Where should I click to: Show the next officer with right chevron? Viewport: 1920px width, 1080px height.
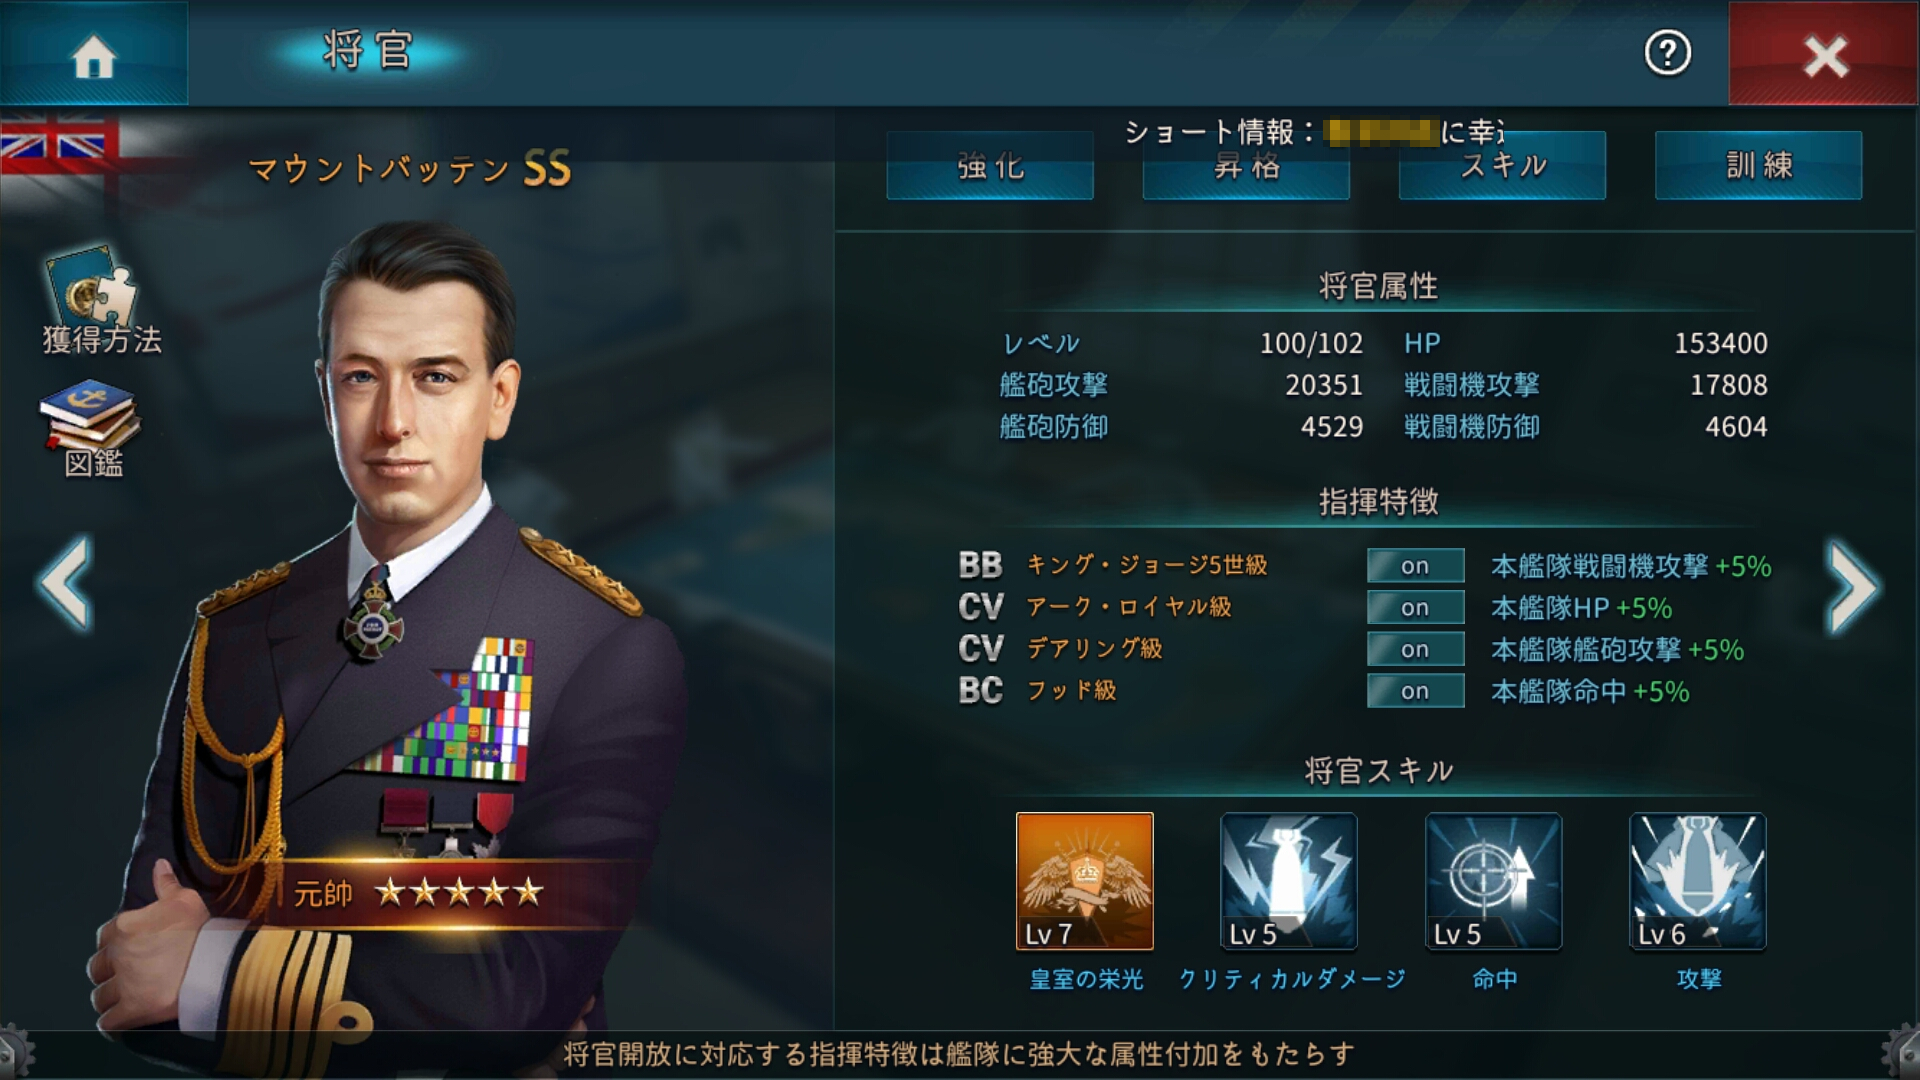[x=1853, y=587]
